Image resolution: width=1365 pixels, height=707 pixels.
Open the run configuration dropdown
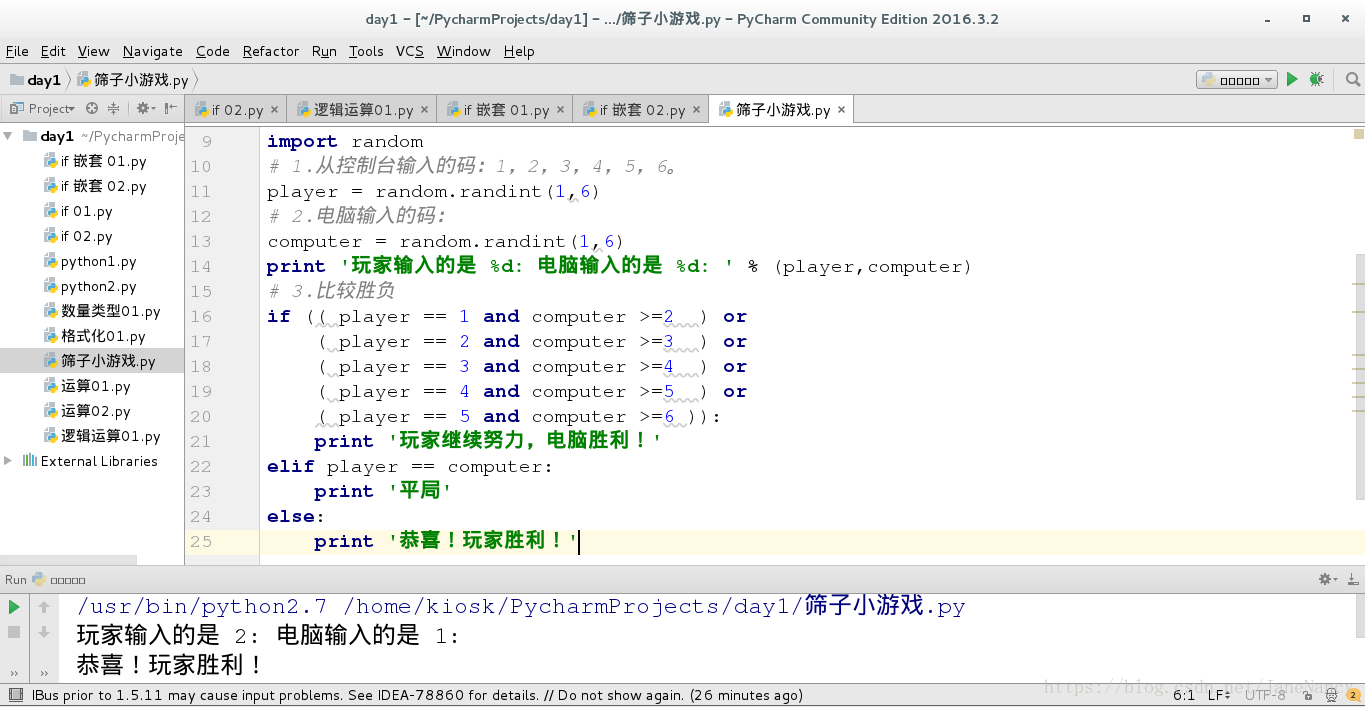(x=1237, y=80)
